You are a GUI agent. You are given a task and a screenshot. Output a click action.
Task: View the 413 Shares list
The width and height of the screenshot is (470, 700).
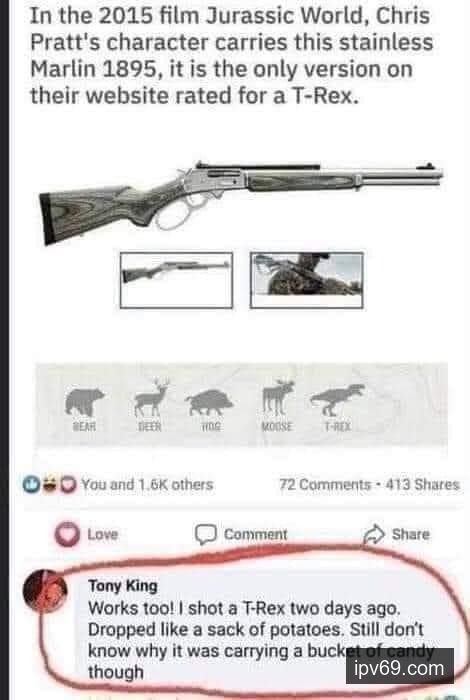(422, 485)
